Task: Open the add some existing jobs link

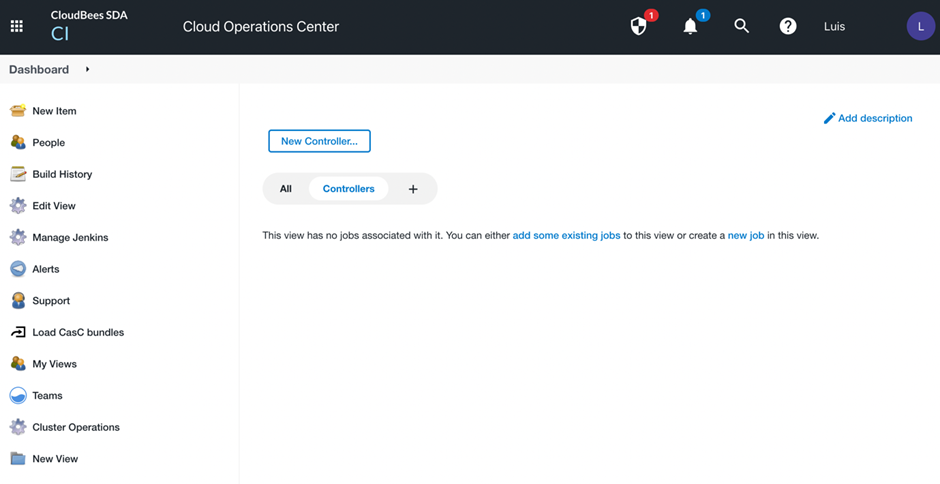Action: (567, 236)
